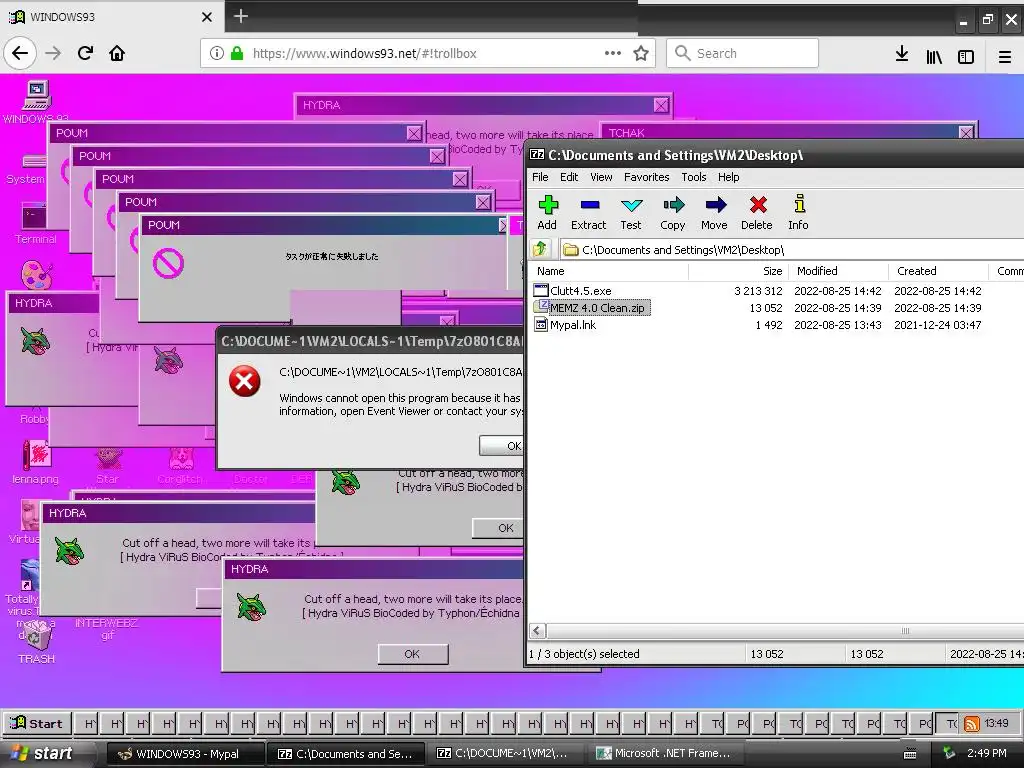The width and height of the screenshot is (1024, 768).
Task: Open the paint palette desktop icon
Action: pyautogui.click(x=37, y=274)
